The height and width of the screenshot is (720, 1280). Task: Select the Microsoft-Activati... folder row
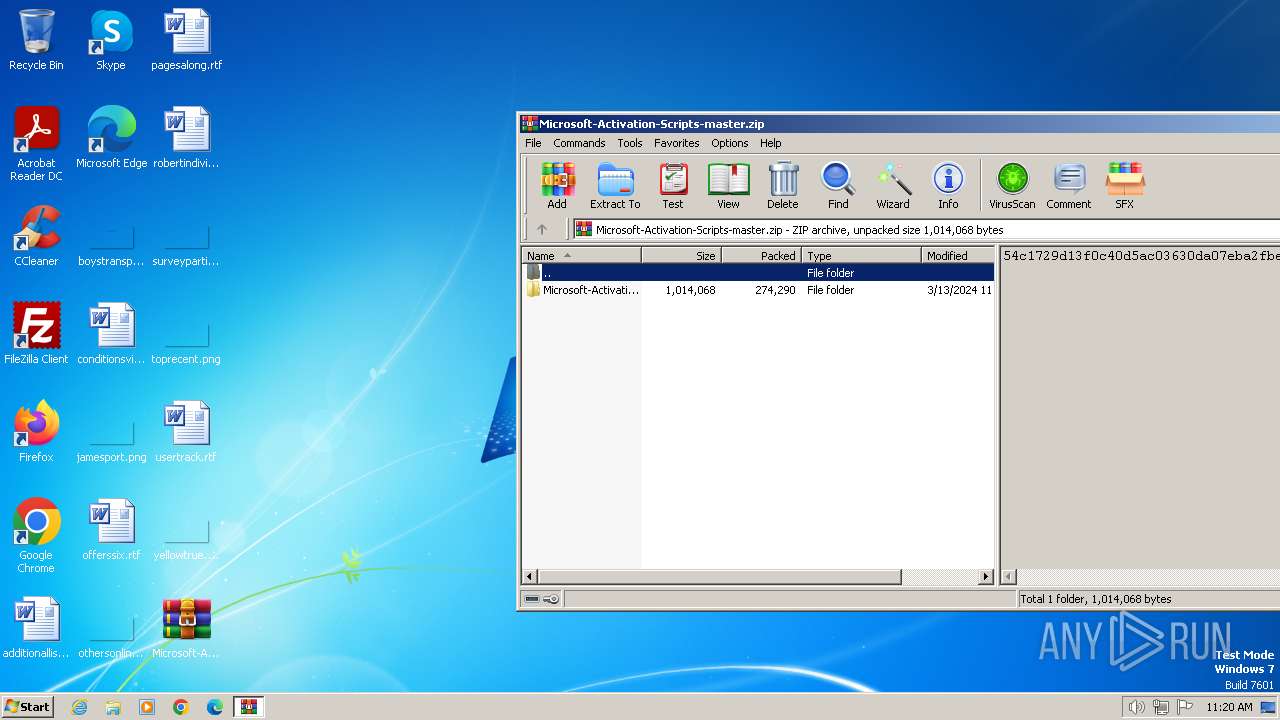pyautogui.click(x=758, y=290)
